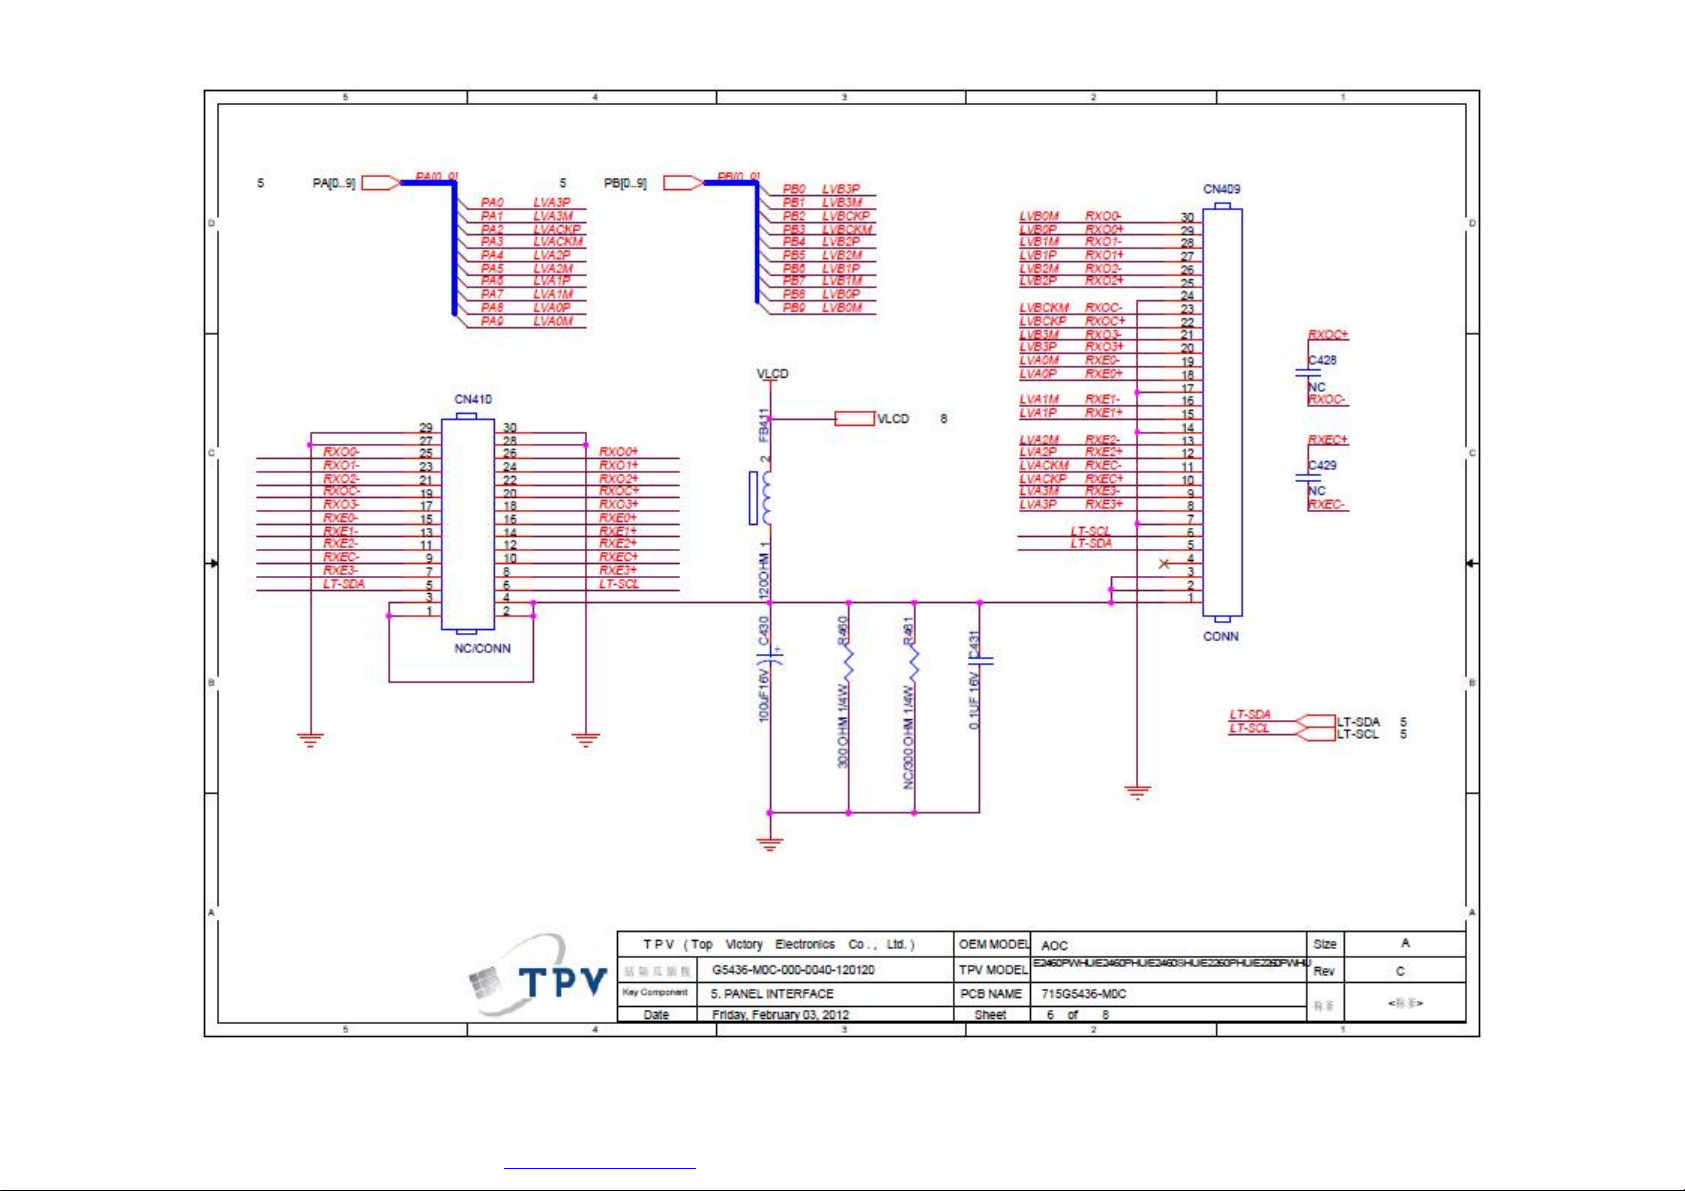Click the 120OHM value text by FB411
The image size is (1685, 1191).
[764, 576]
